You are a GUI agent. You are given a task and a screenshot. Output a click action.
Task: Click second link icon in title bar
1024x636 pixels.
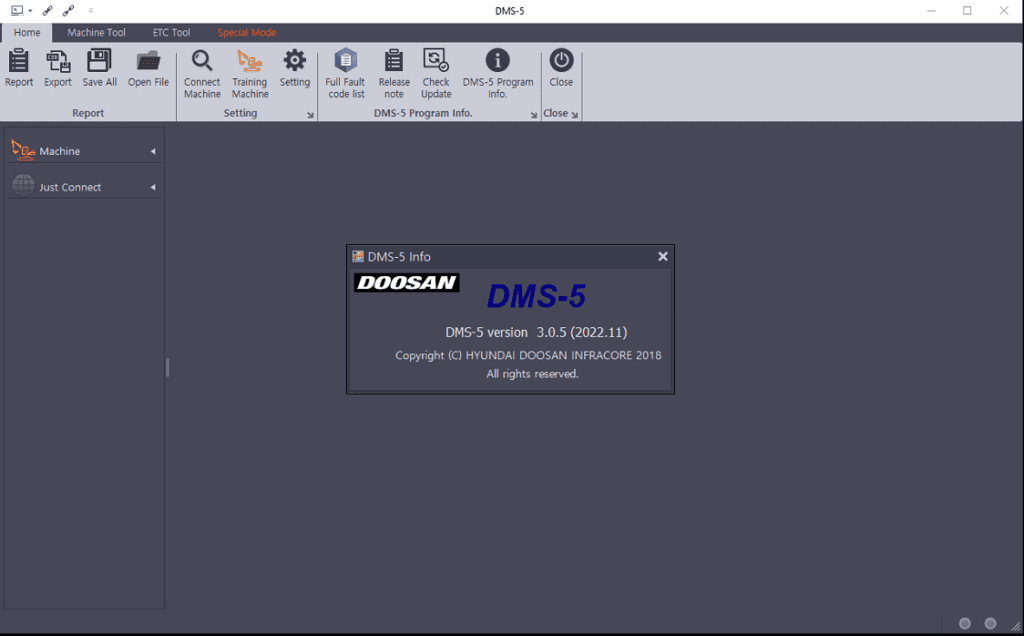(68, 10)
